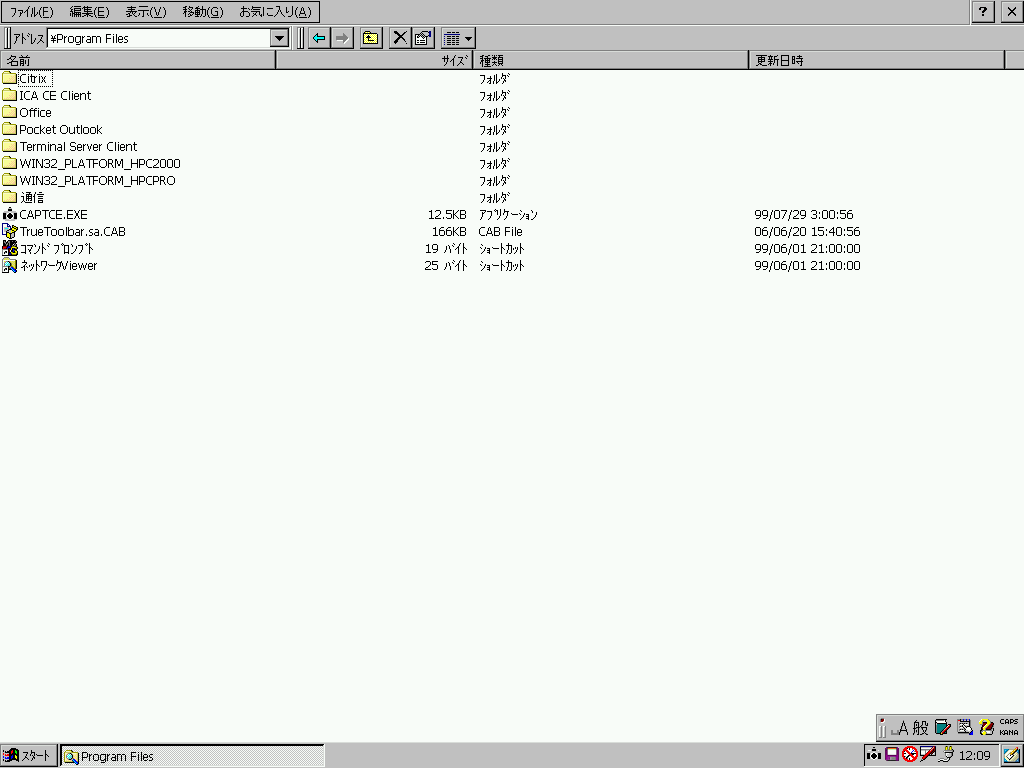
Task: Click the 12.5KB size cell
Action: [x=447, y=214]
